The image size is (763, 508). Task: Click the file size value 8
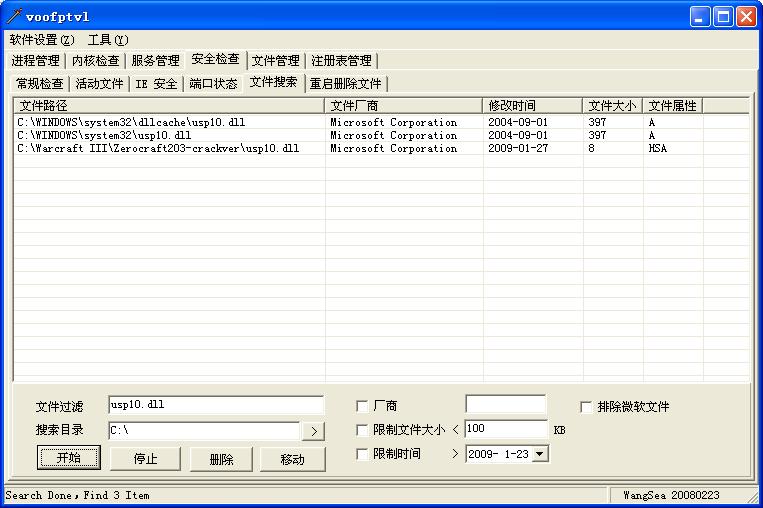pyautogui.click(x=591, y=148)
